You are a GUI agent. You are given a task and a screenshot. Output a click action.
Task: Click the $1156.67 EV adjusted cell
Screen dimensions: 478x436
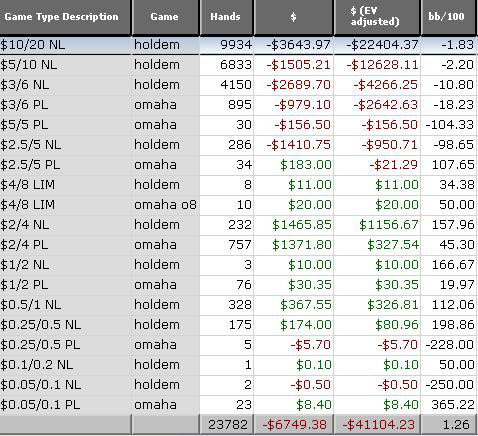click(377, 225)
